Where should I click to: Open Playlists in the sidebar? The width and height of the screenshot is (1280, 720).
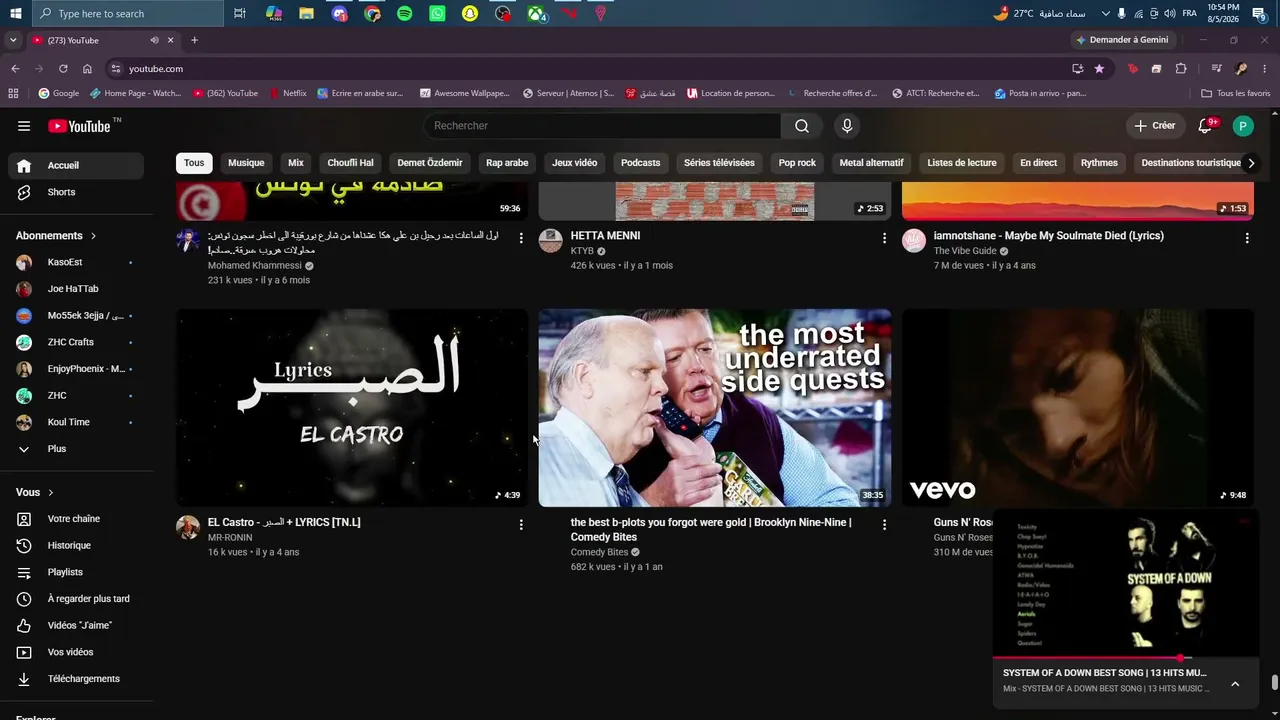click(x=76, y=572)
